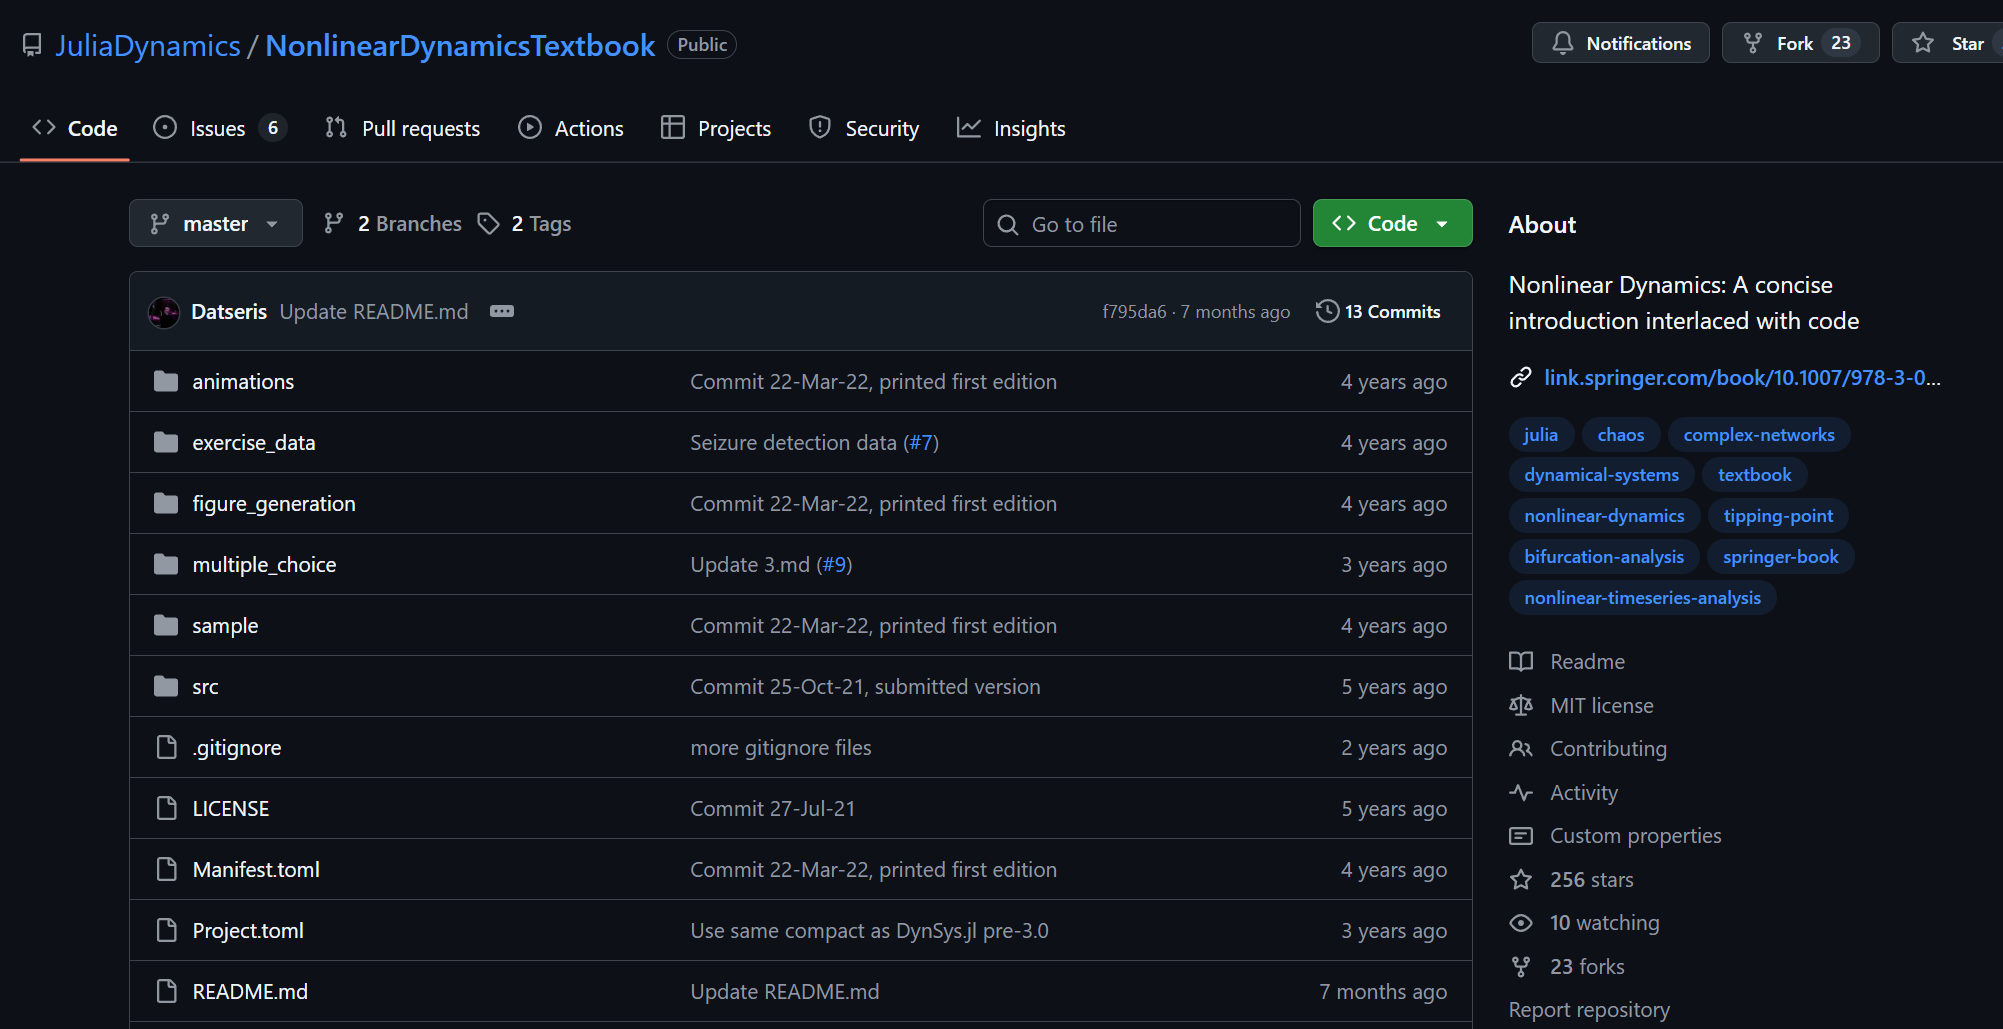2003x1029 pixels.
Task: Open commit hash f795da6
Action: (1134, 312)
